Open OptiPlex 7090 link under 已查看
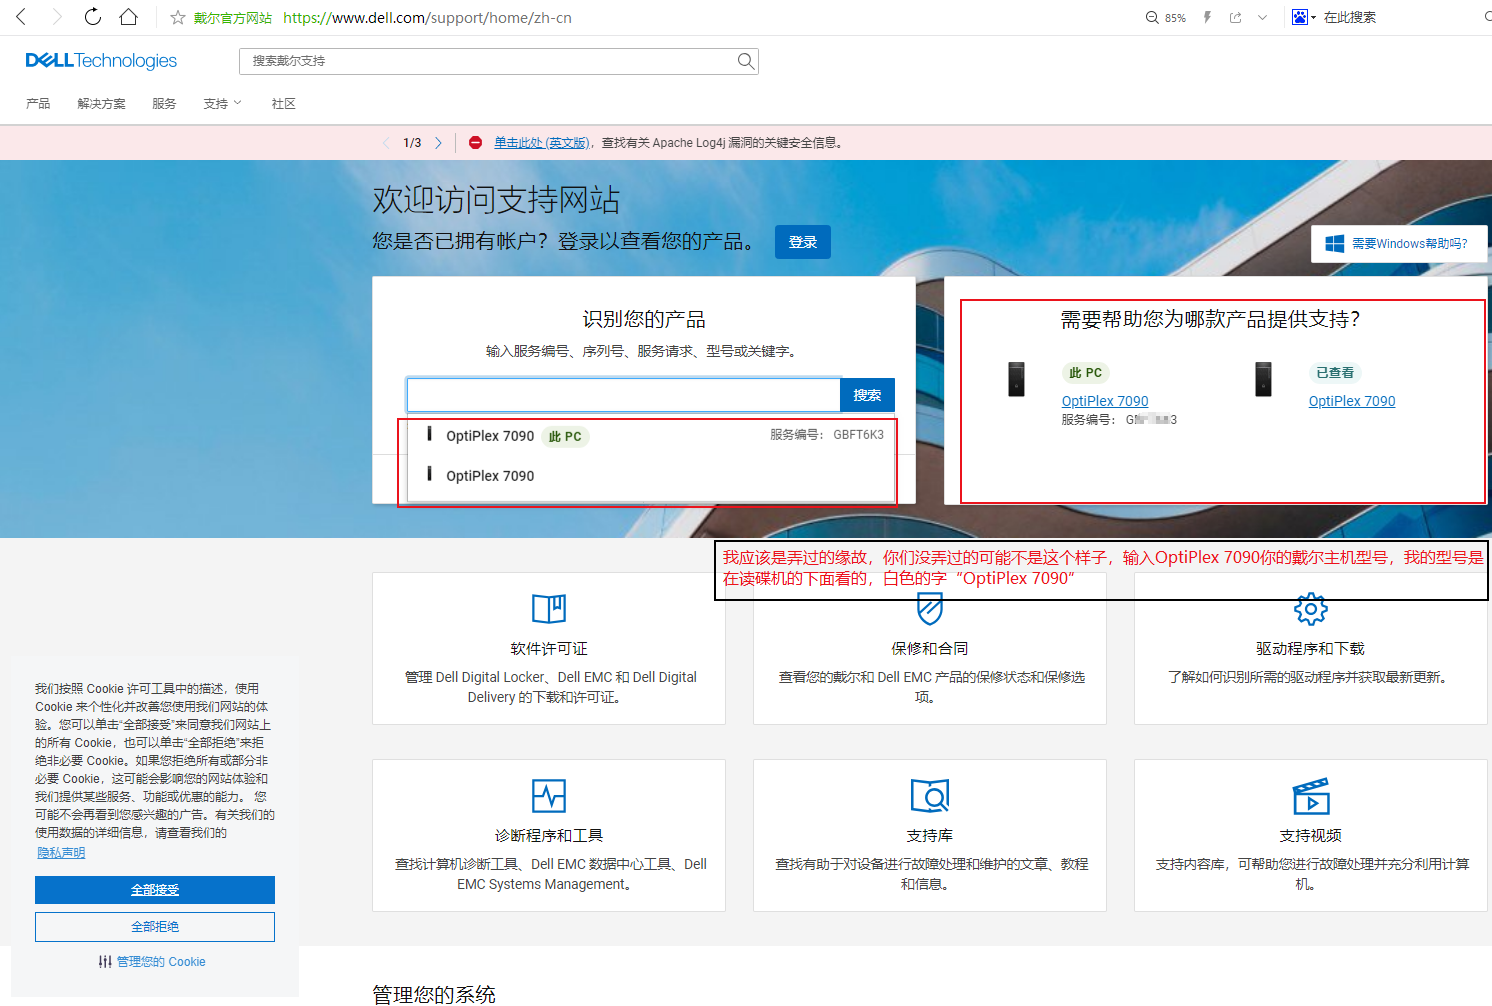Image resolution: width=1492 pixels, height=1006 pixels. coord(1352,401)
